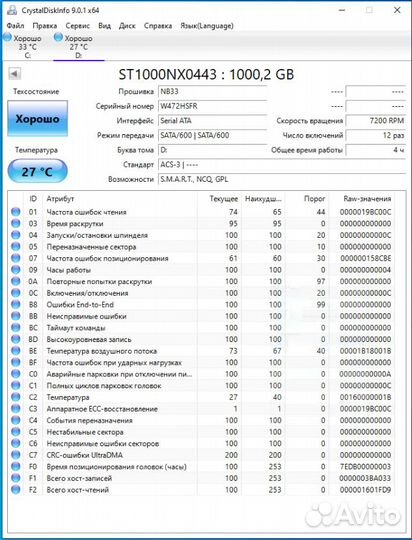Click the rotation speed field 7200 RPM
This screenshot has height=540, width=412.
click(376, 121)
